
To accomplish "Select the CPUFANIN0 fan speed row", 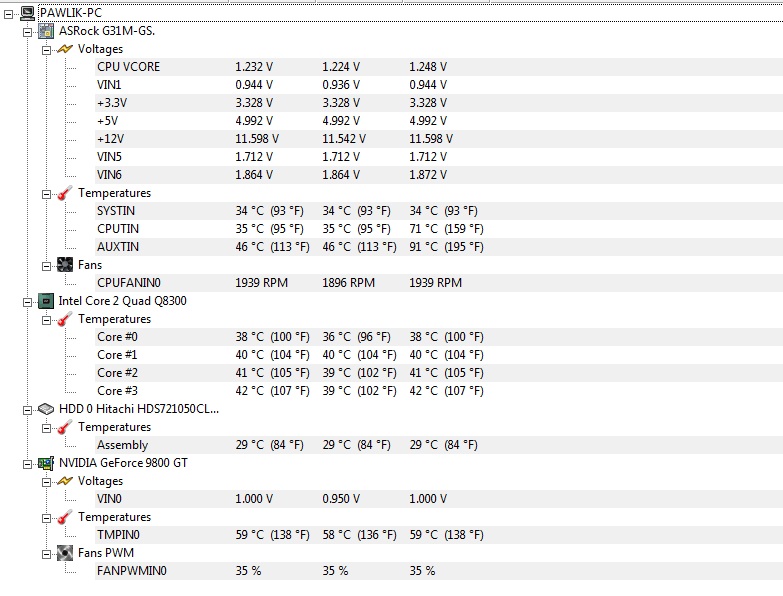I will 439,283.
